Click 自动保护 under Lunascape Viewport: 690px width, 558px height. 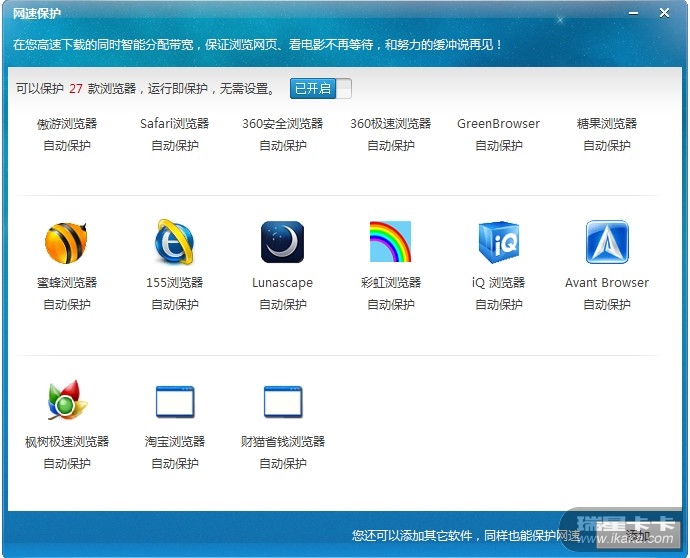[x=283, y=304]
